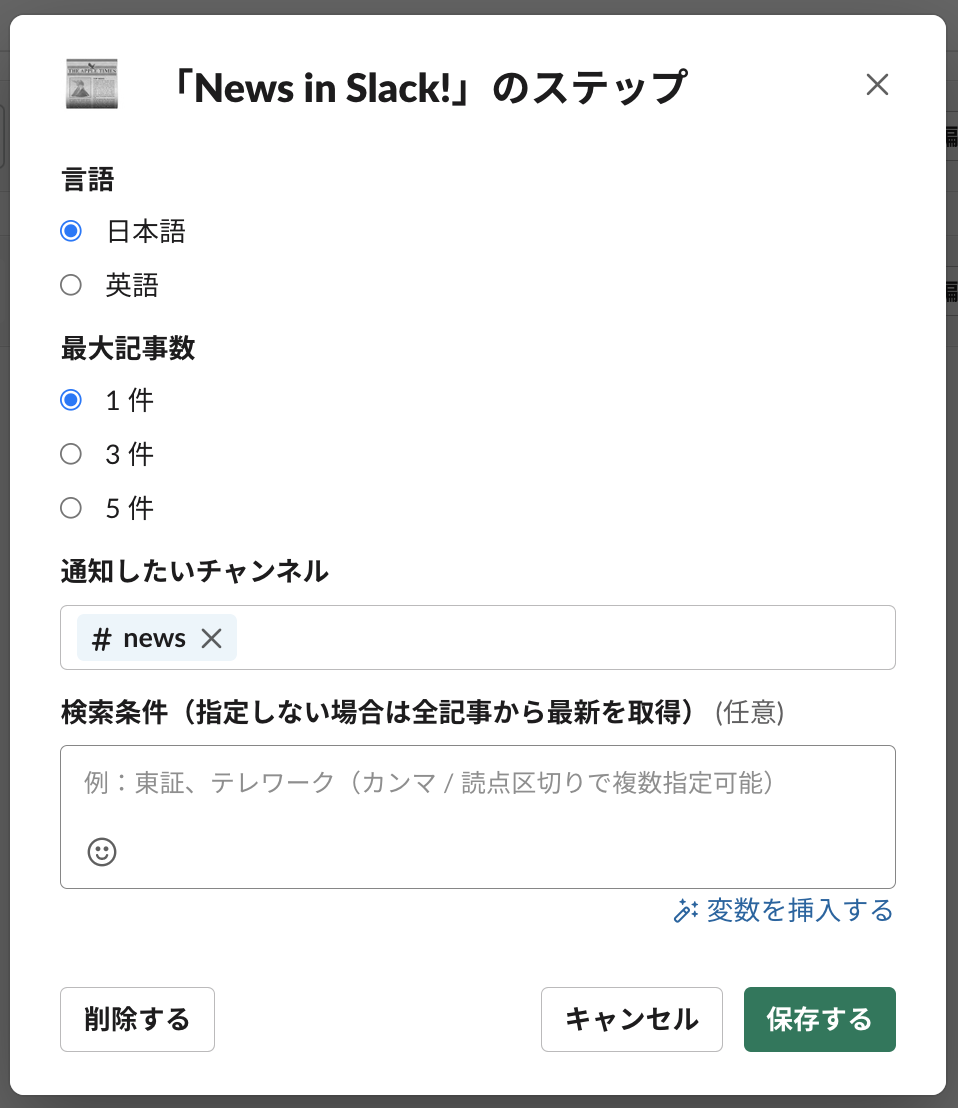958x1108 pixels.
Task: Close the News in Slack step dialog
Action: click(877, 85)
